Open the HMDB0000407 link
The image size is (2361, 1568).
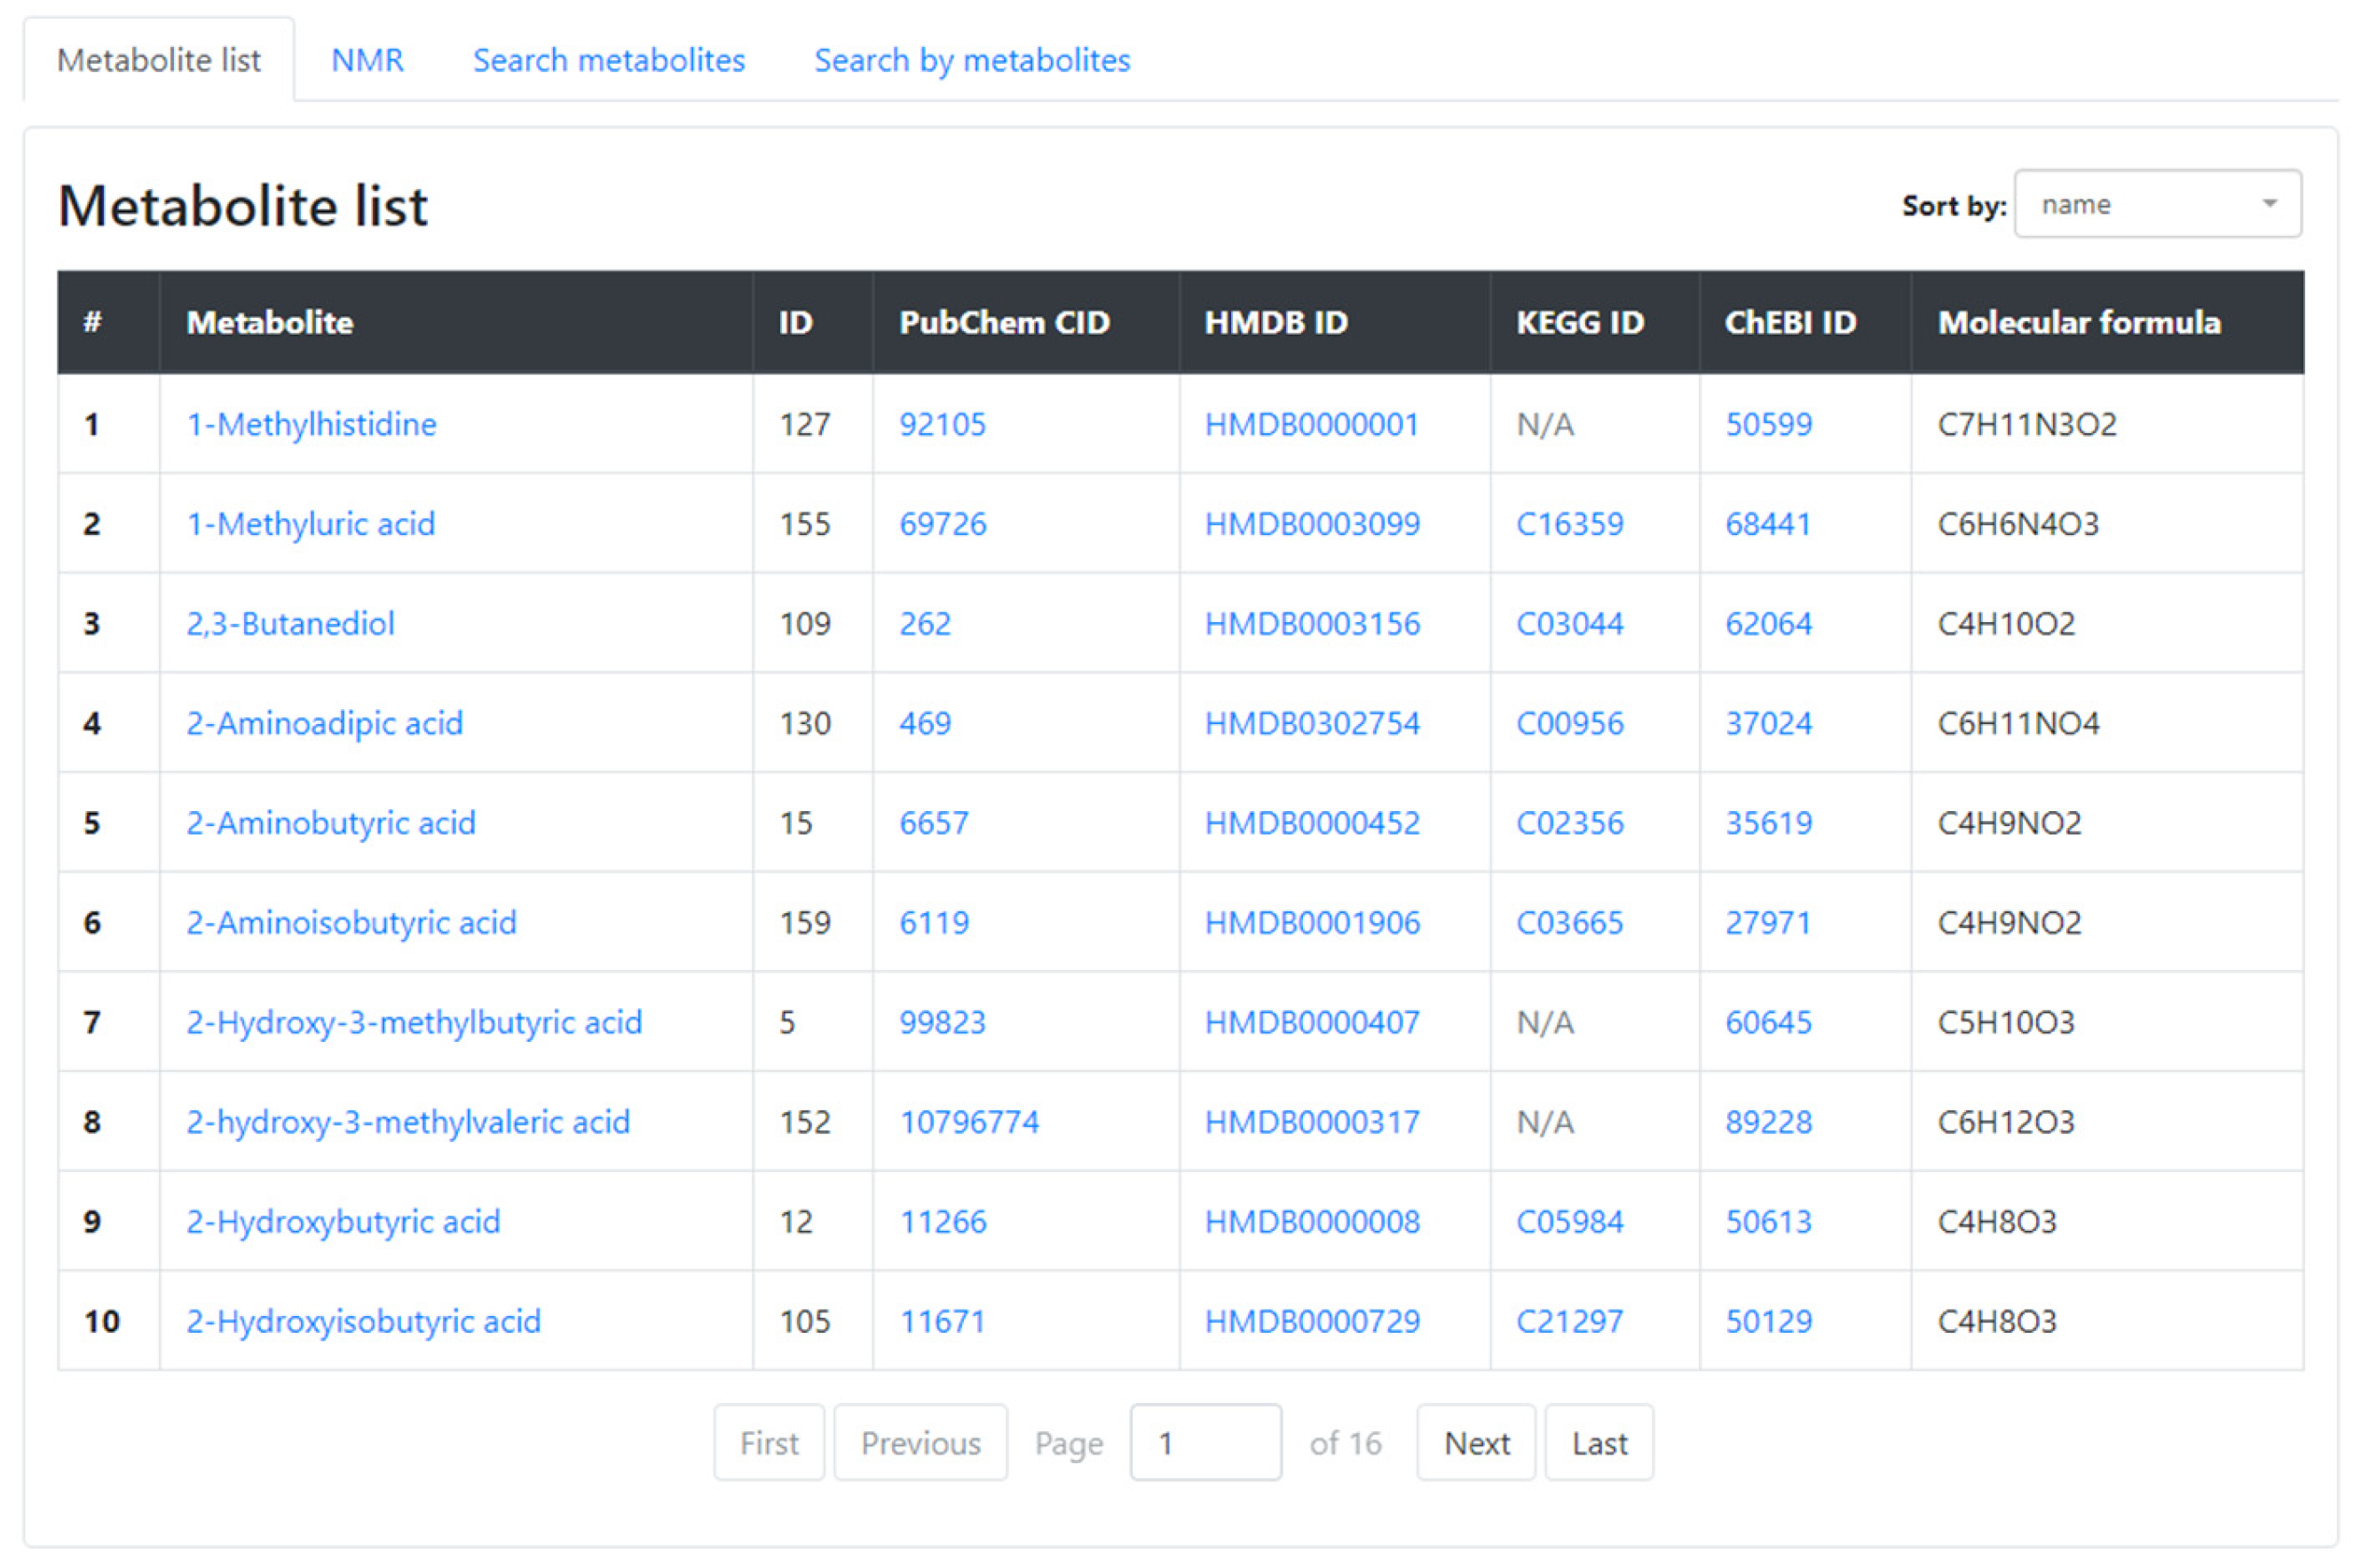(x=1312, y=1022)
